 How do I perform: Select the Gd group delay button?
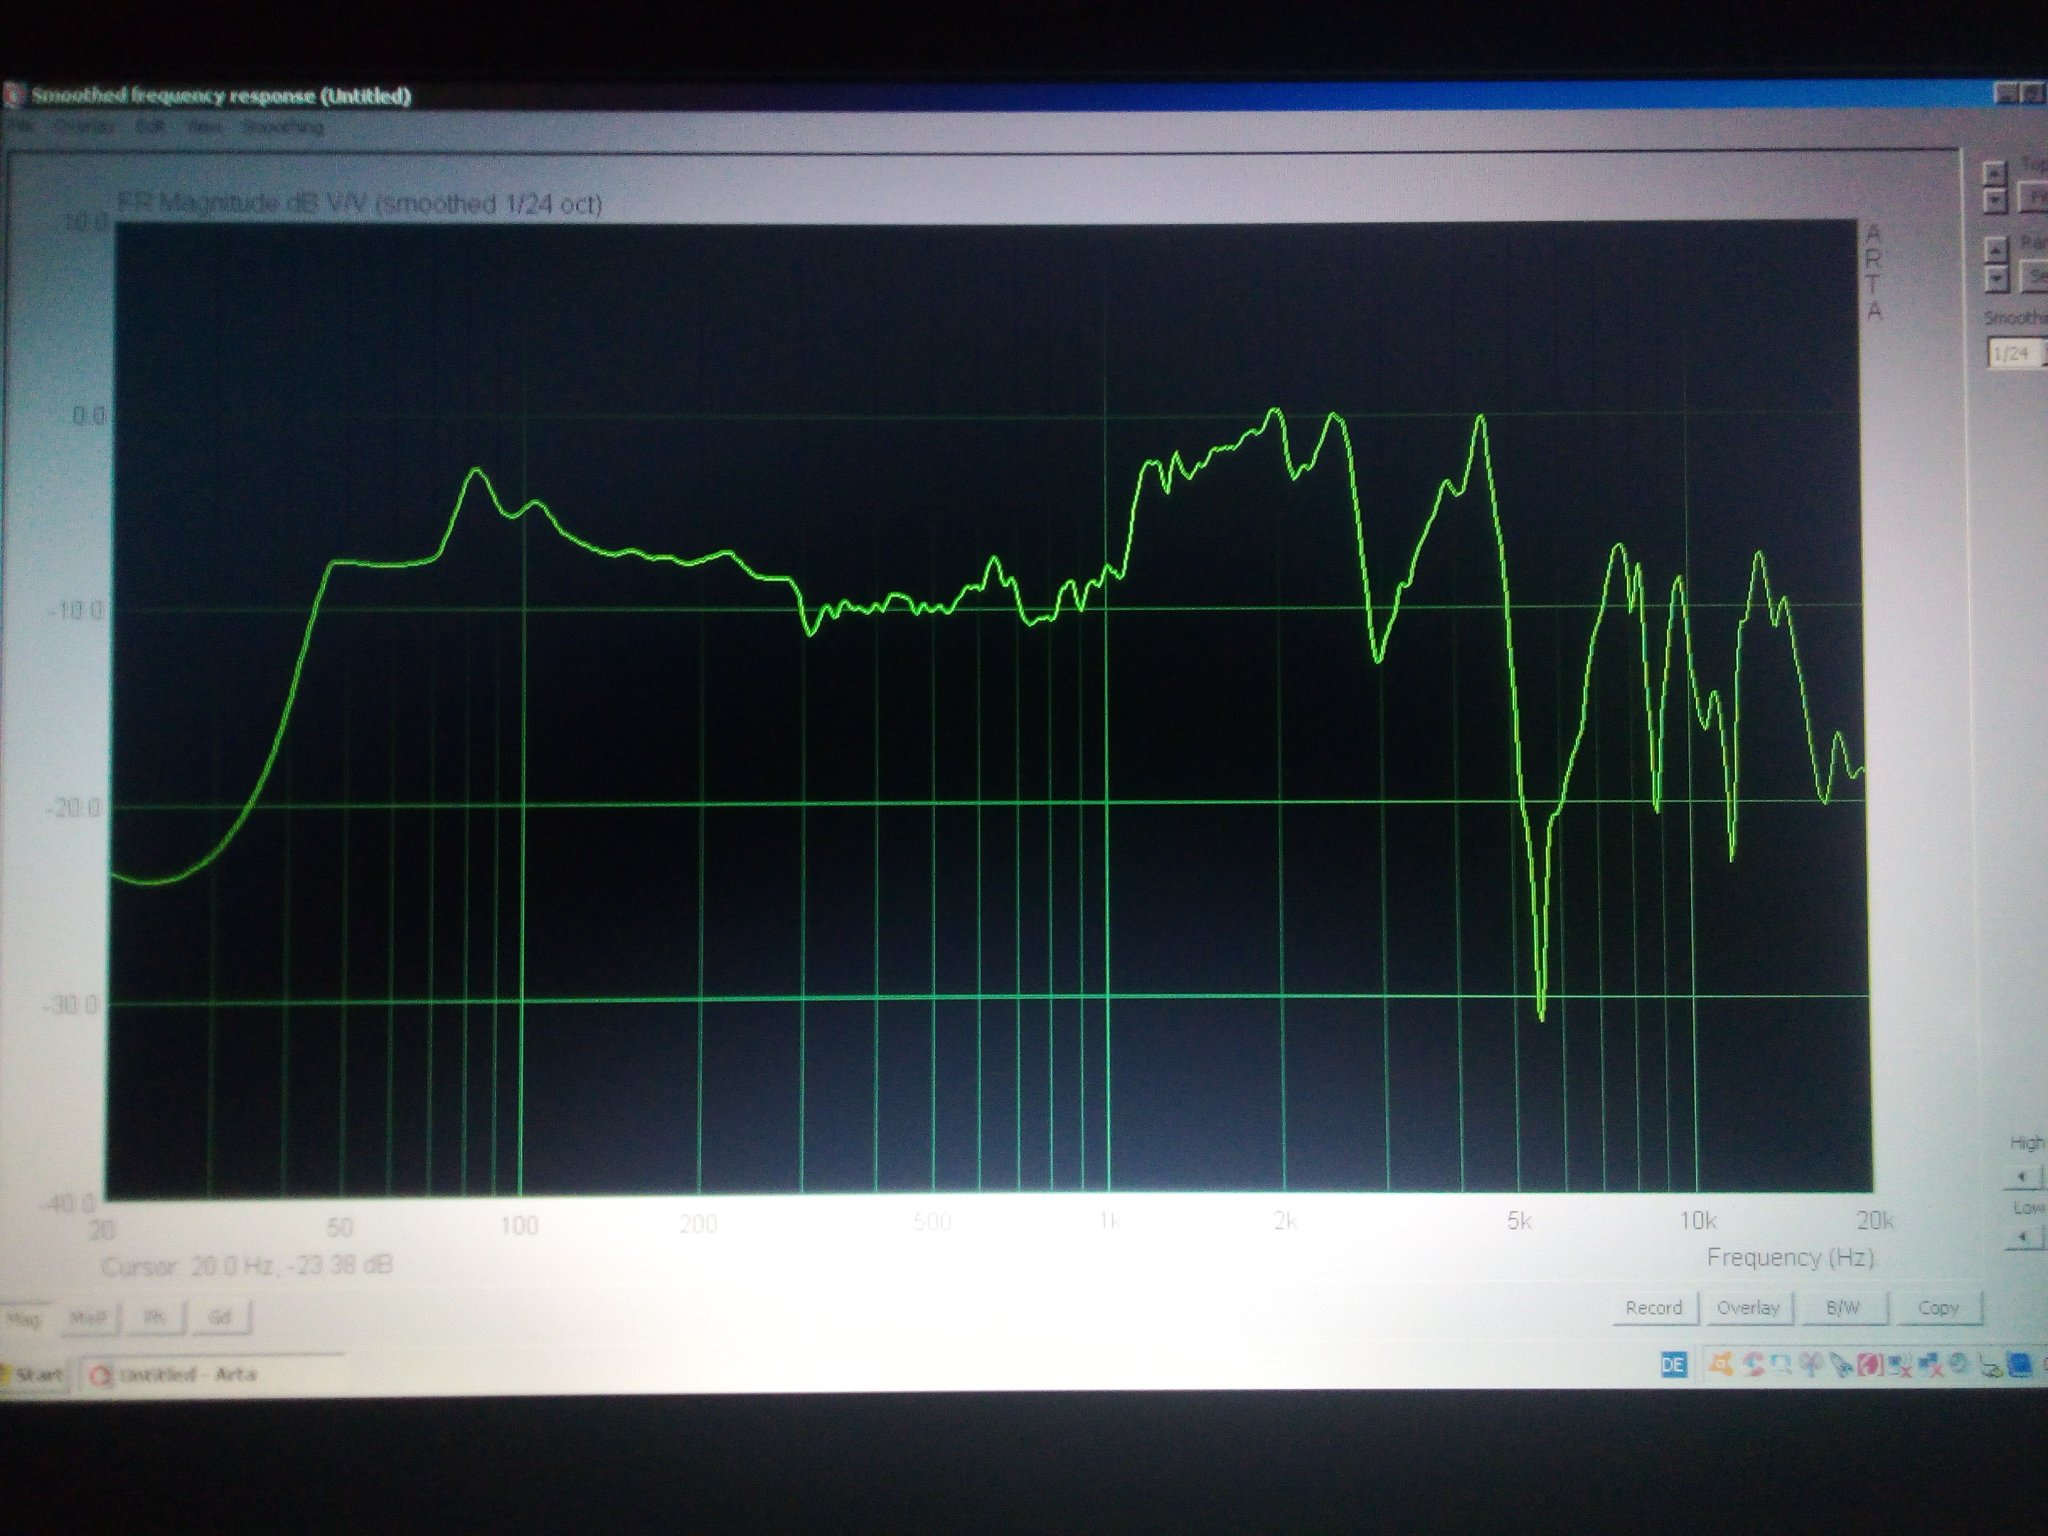pyautogui.click(x=221, y=1317)
